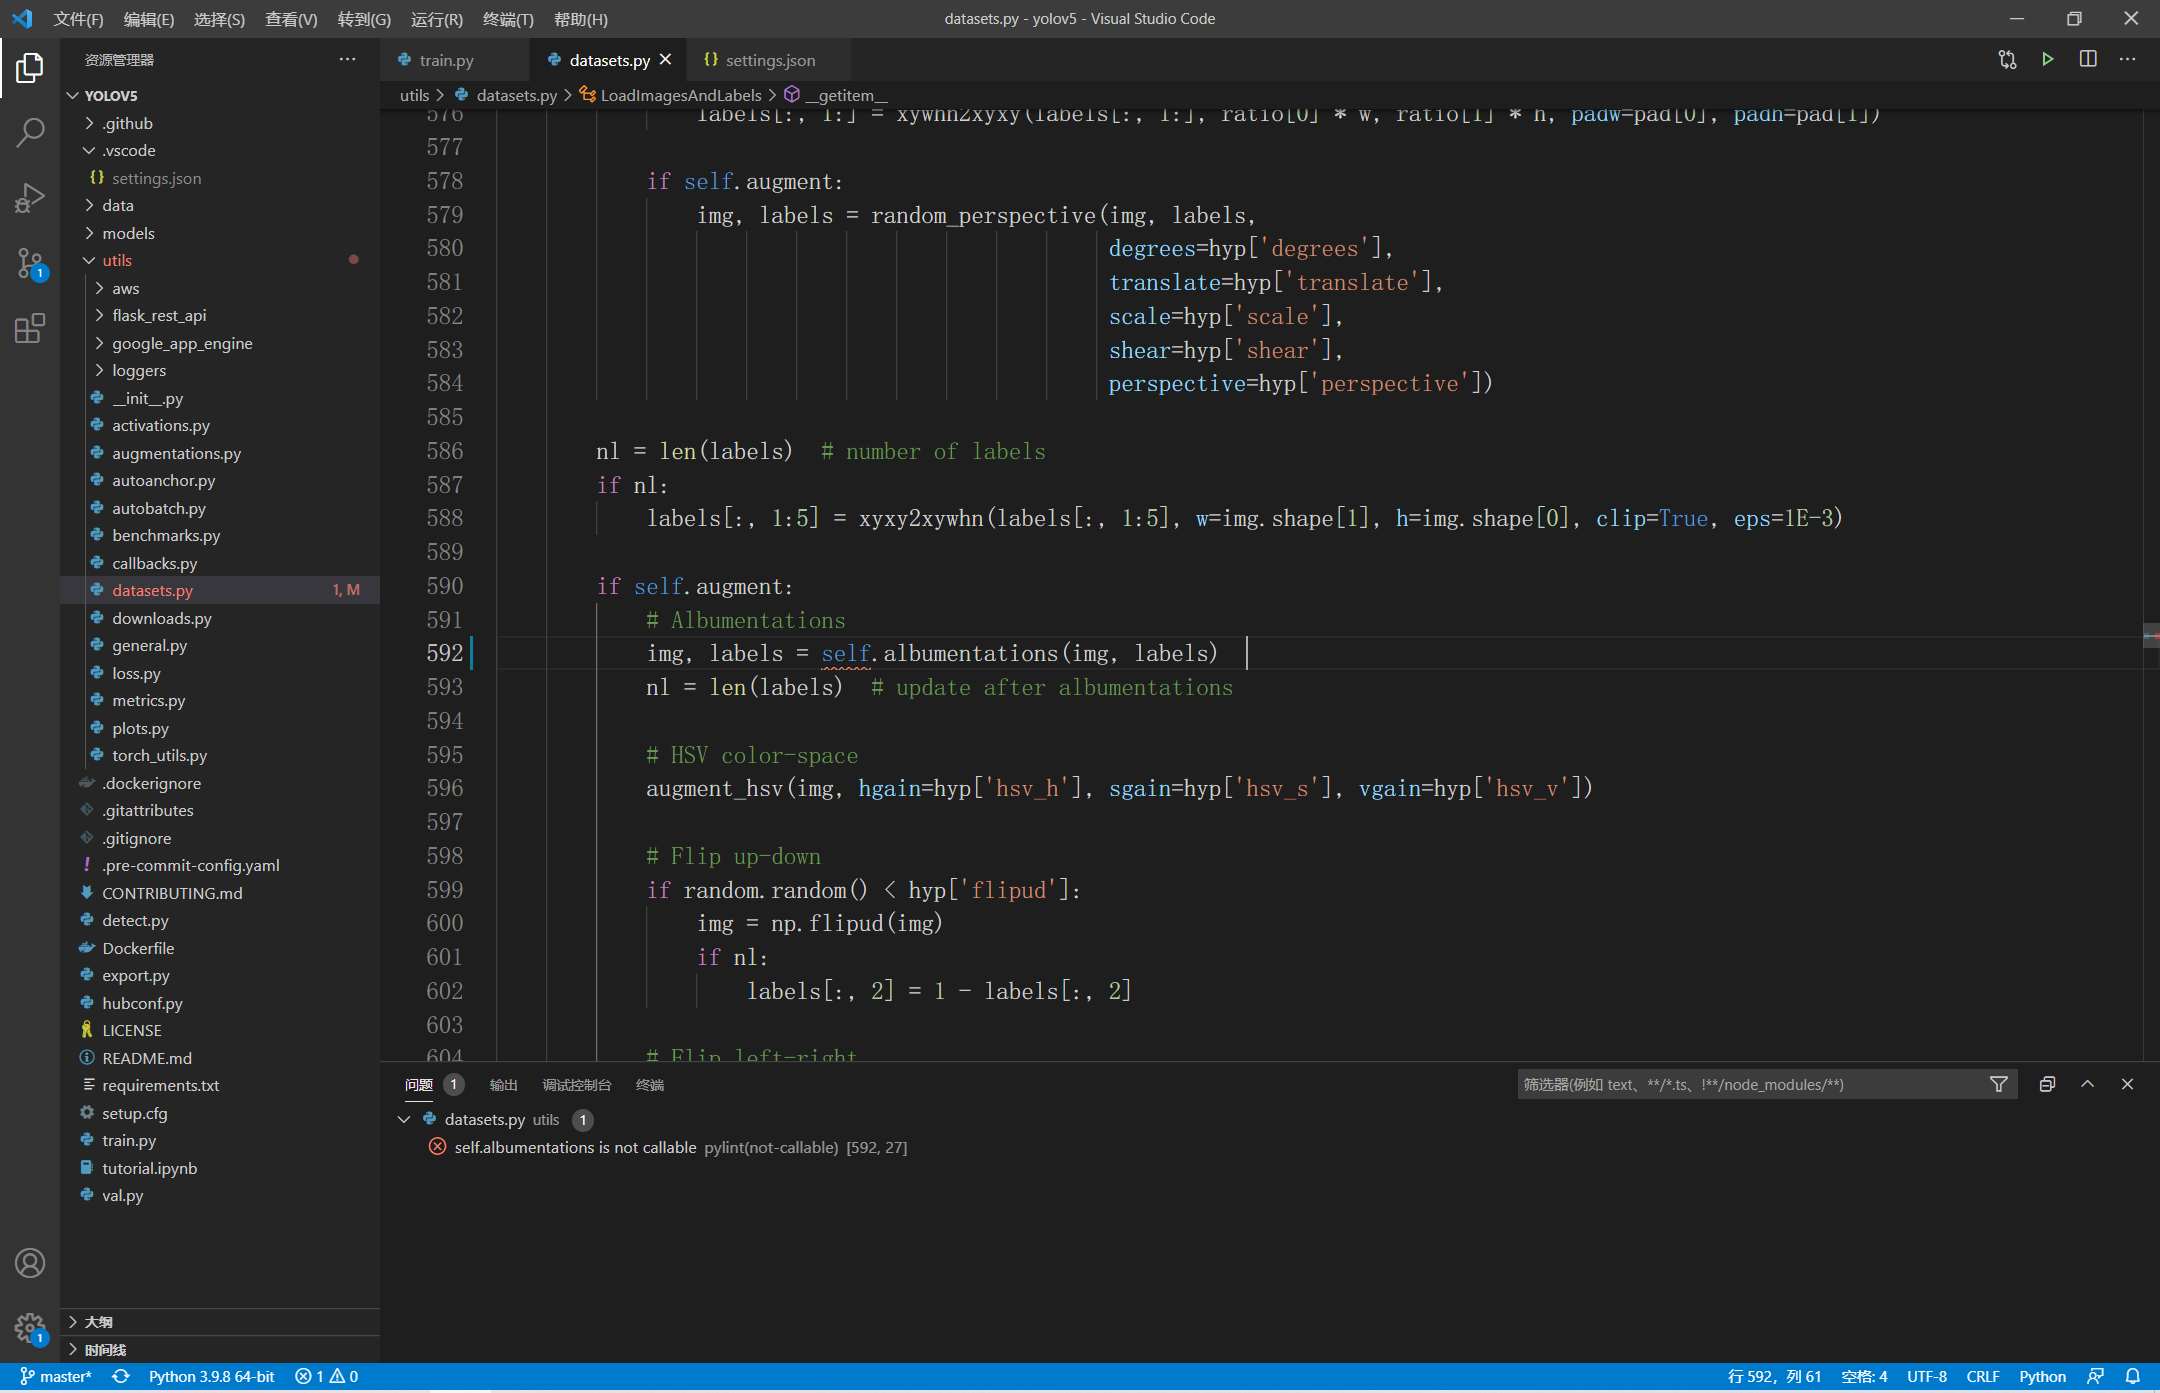Expand the models folder
This screenshot has height=1393, width=2160.
click(x=128, y=233)
